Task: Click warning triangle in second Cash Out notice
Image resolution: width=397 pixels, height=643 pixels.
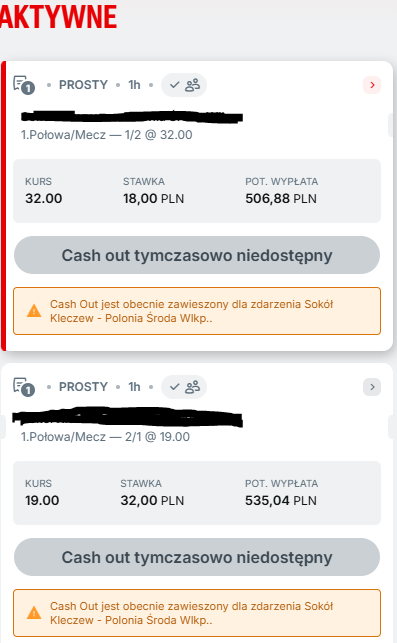Action: coord(34,613)
